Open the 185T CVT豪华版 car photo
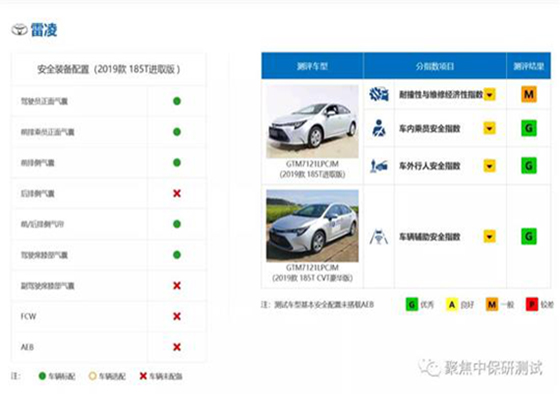The height and width of the screenshot is (394, 560). [312, 226]
